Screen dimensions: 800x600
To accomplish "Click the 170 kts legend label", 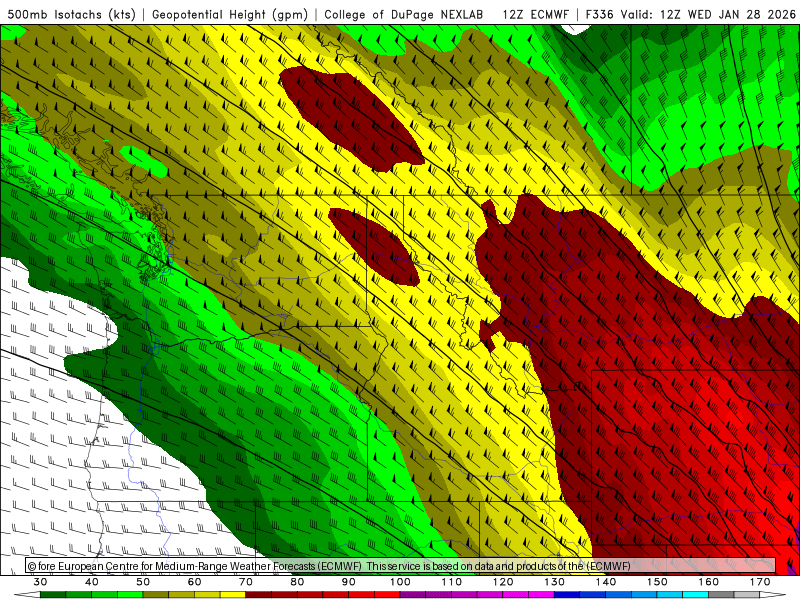I will (x=760, y=582).
